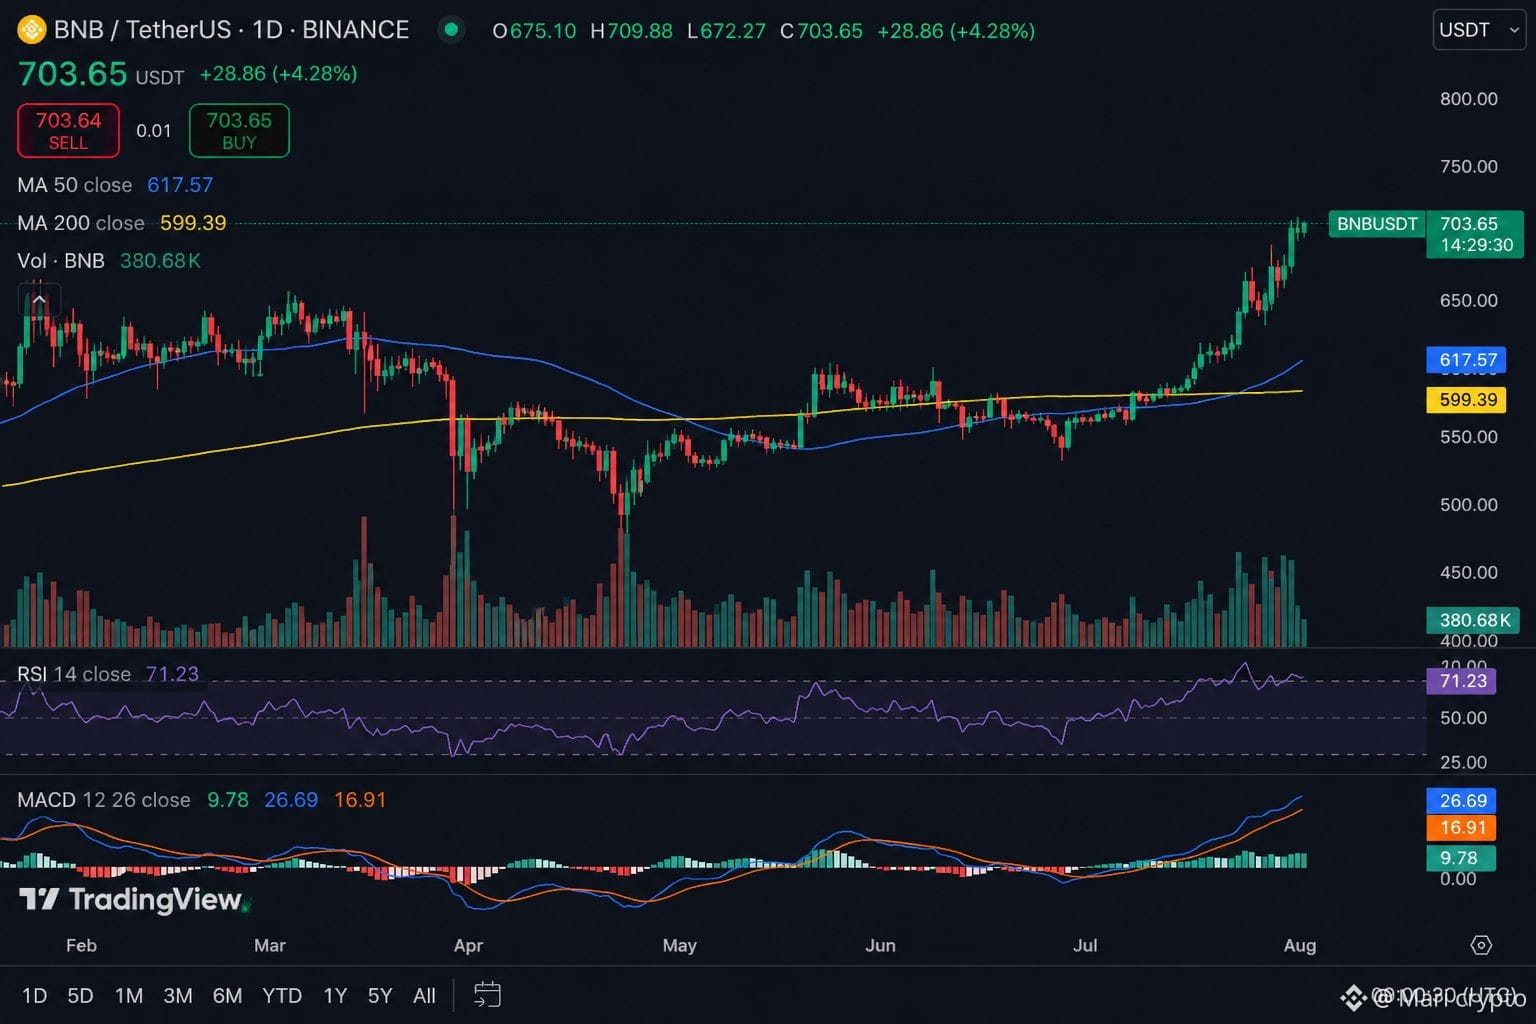Click the Jul label on time axis
Screen dimensions: 1536x1024
coord(1085,945)
